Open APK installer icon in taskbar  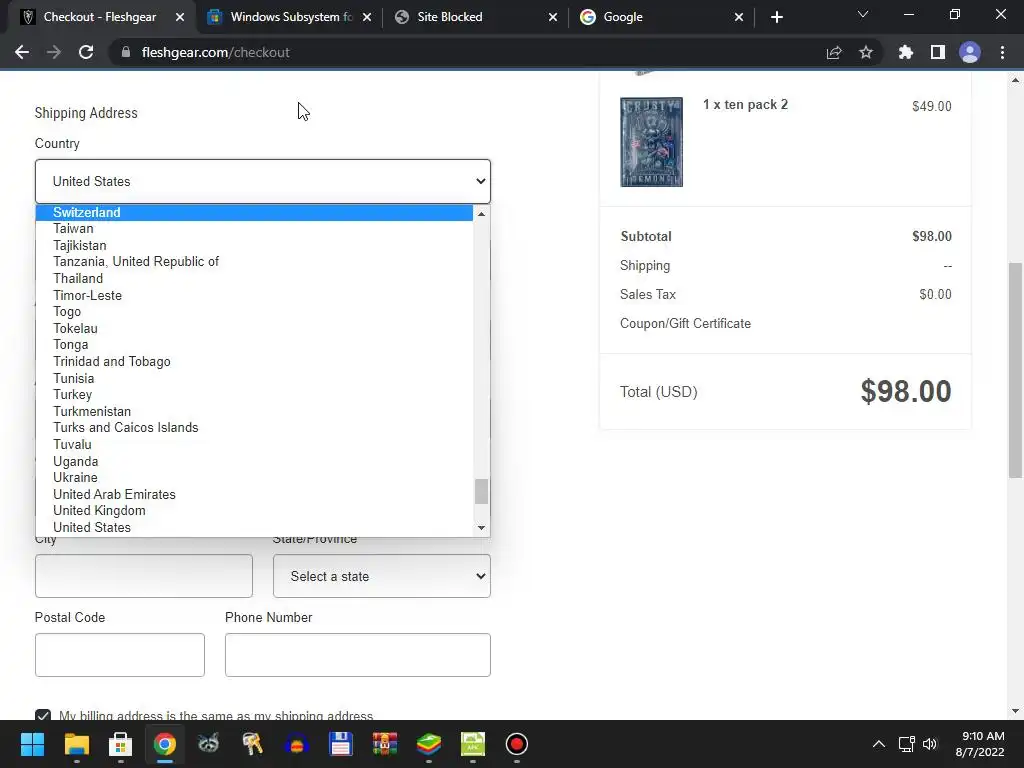tap(473, 744)
